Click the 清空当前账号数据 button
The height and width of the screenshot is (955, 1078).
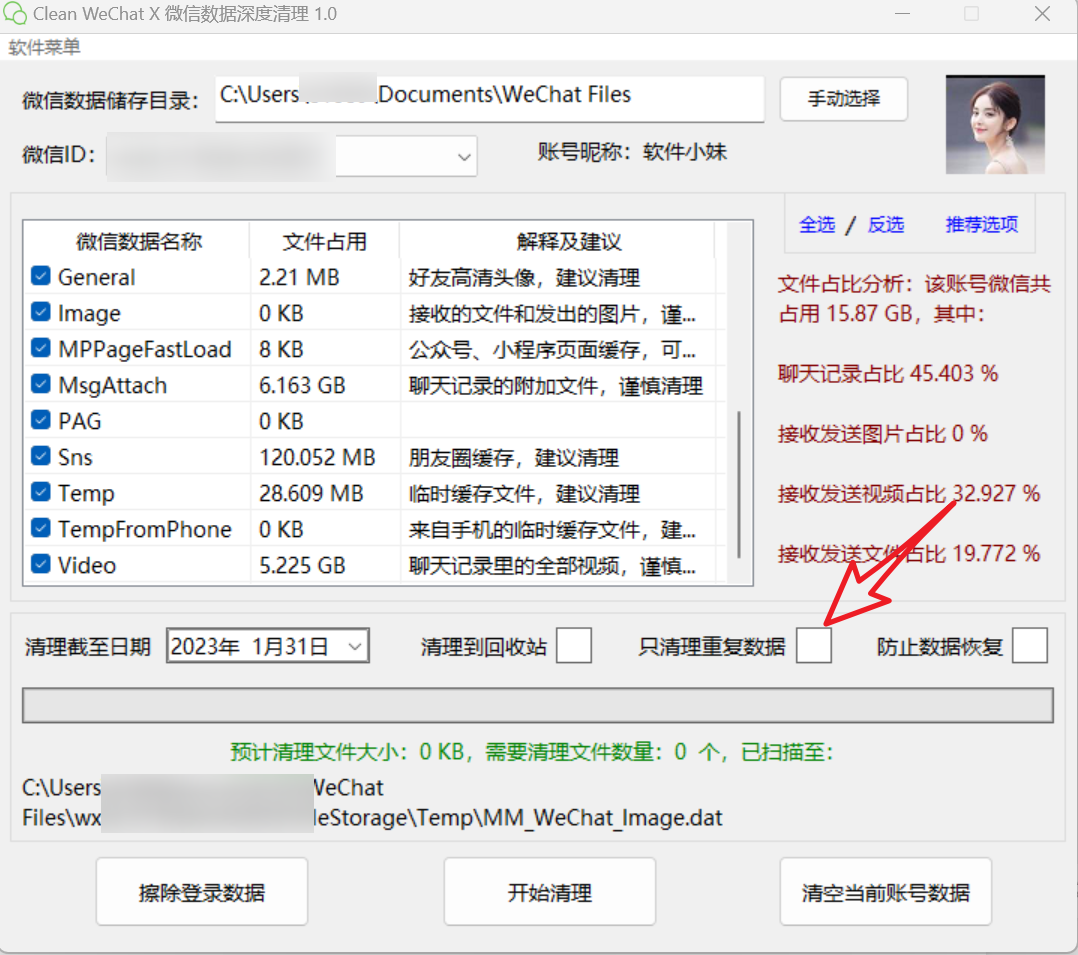pyautogui.click(x=886, y=892)
